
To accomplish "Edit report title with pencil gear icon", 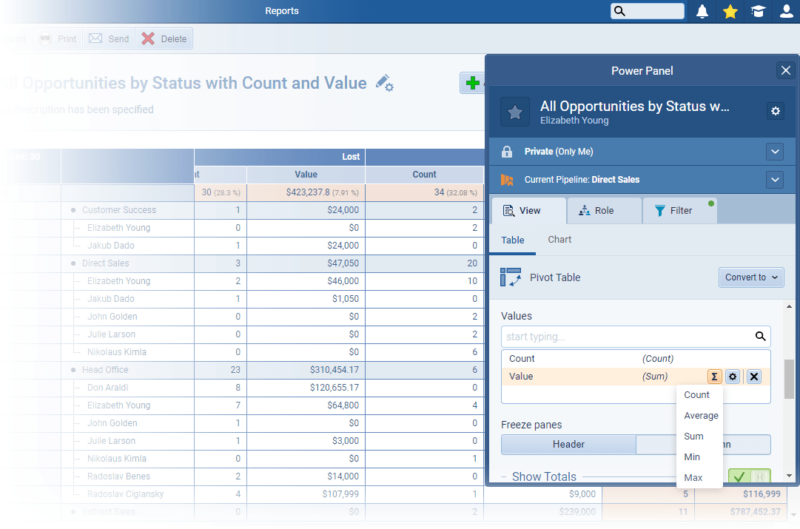I will pyautogui.click(x=384, y=83).
